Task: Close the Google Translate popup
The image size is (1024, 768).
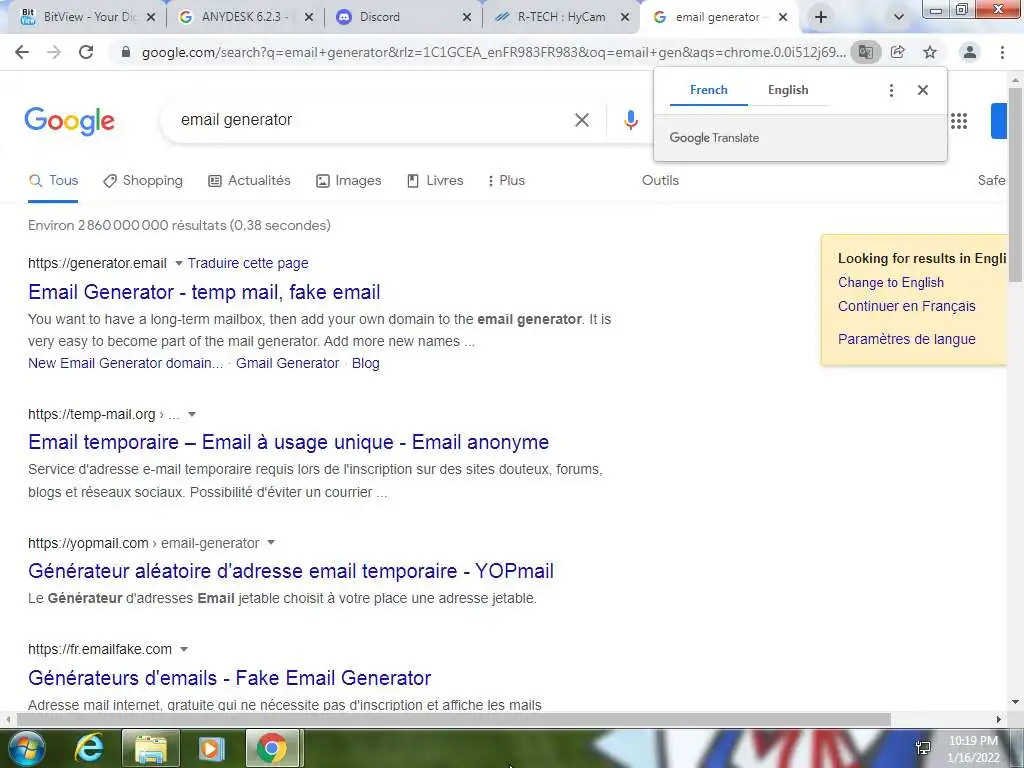Action: pos(923,90)
